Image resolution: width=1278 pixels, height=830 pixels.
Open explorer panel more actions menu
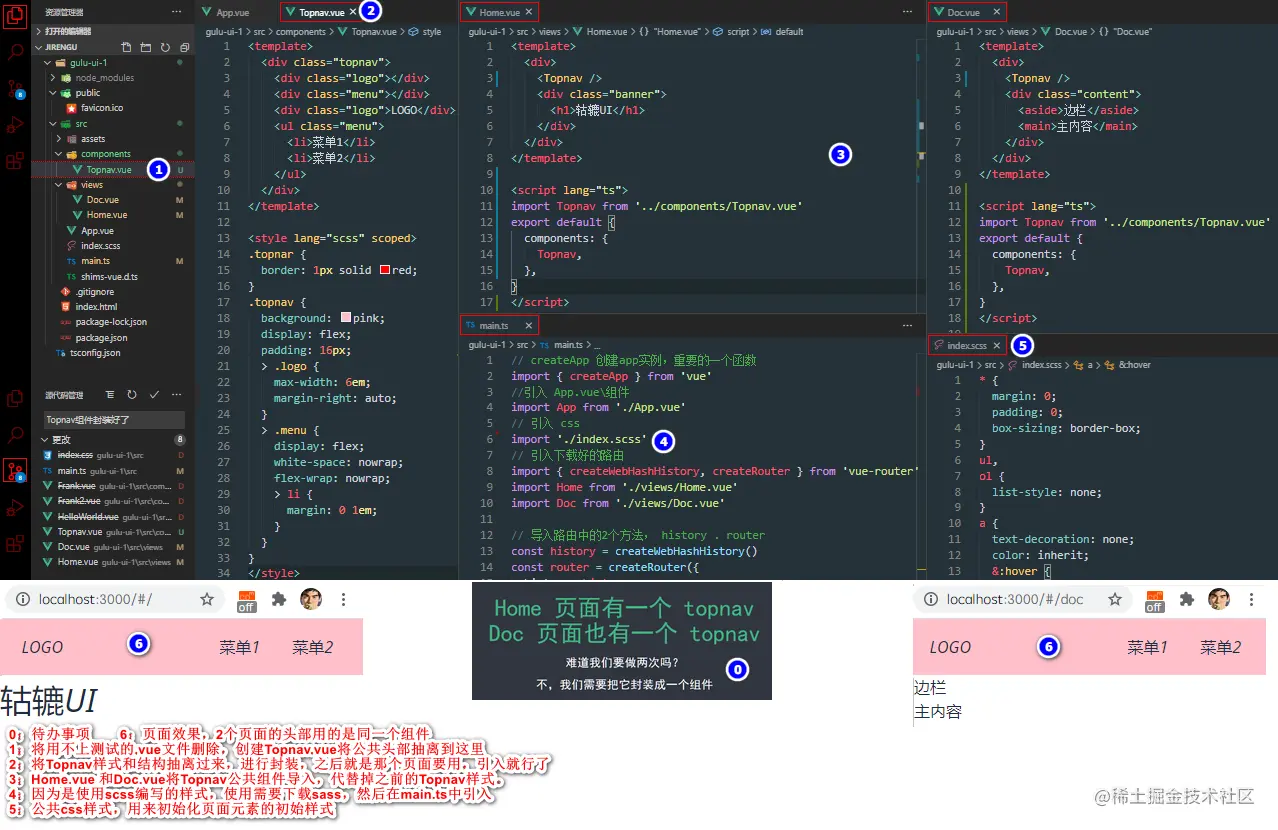click(x=177, y=12)
